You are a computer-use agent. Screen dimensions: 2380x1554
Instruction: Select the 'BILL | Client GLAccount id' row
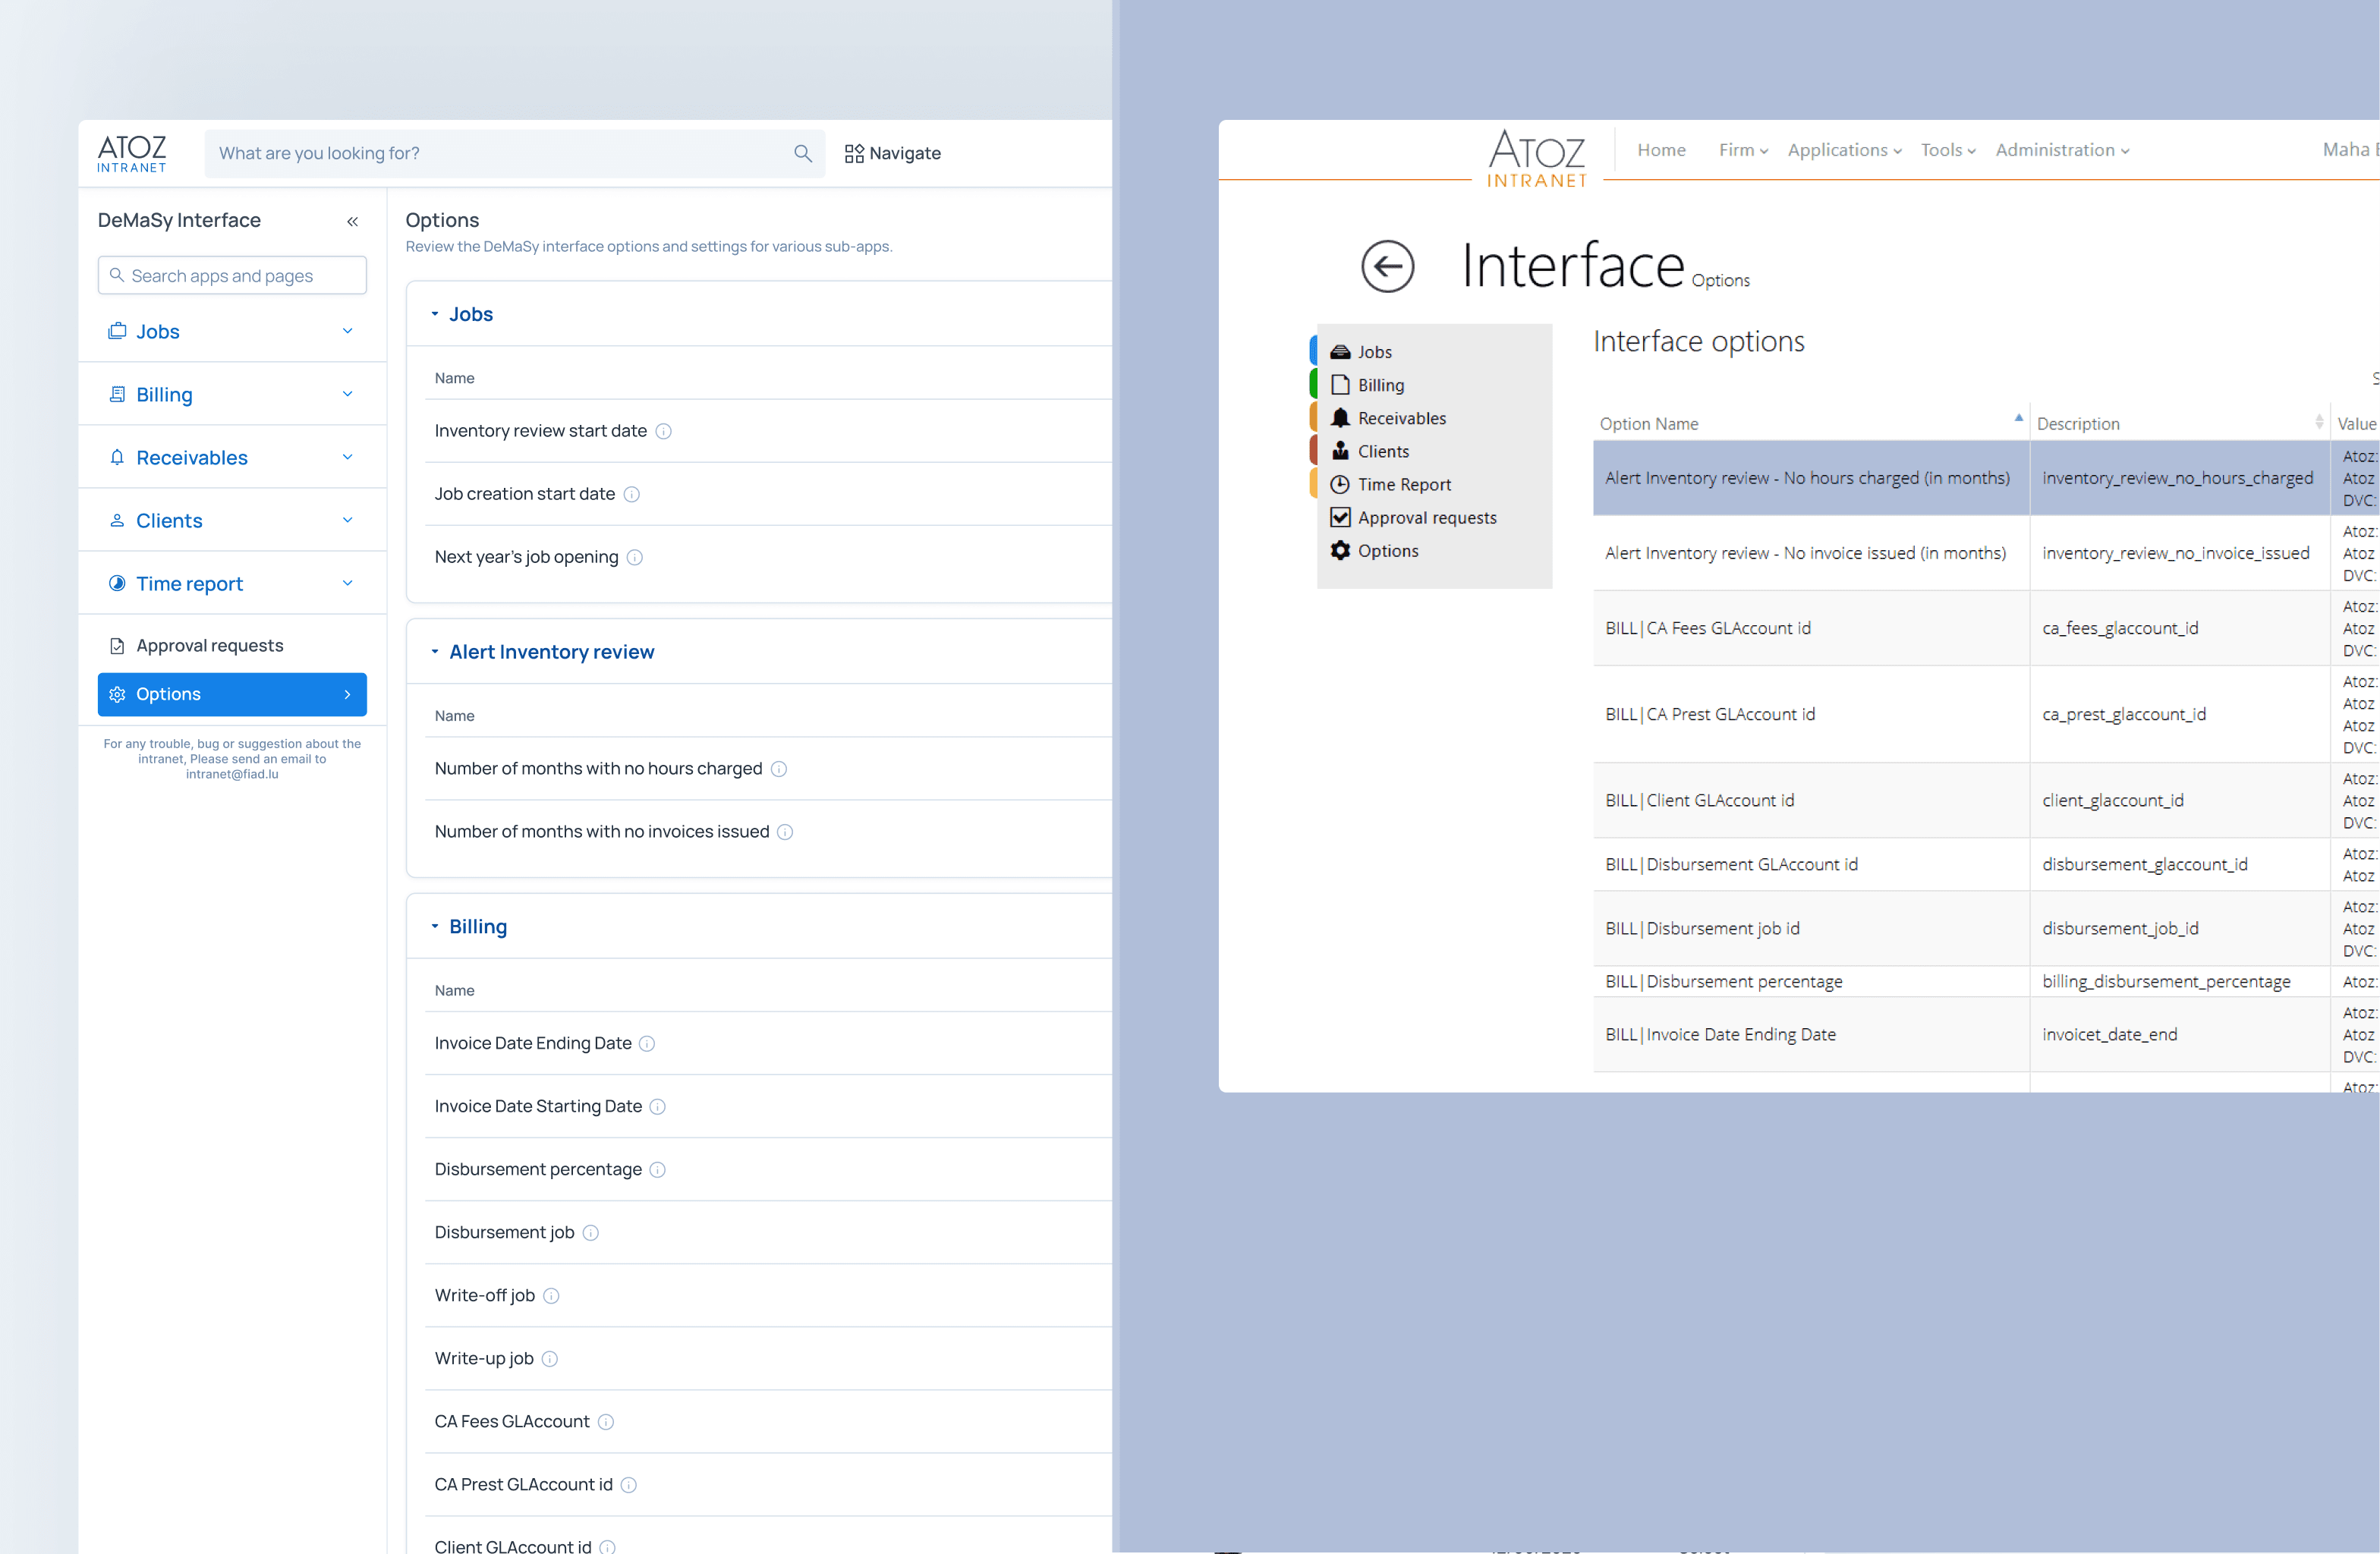tap(1986, 800)
